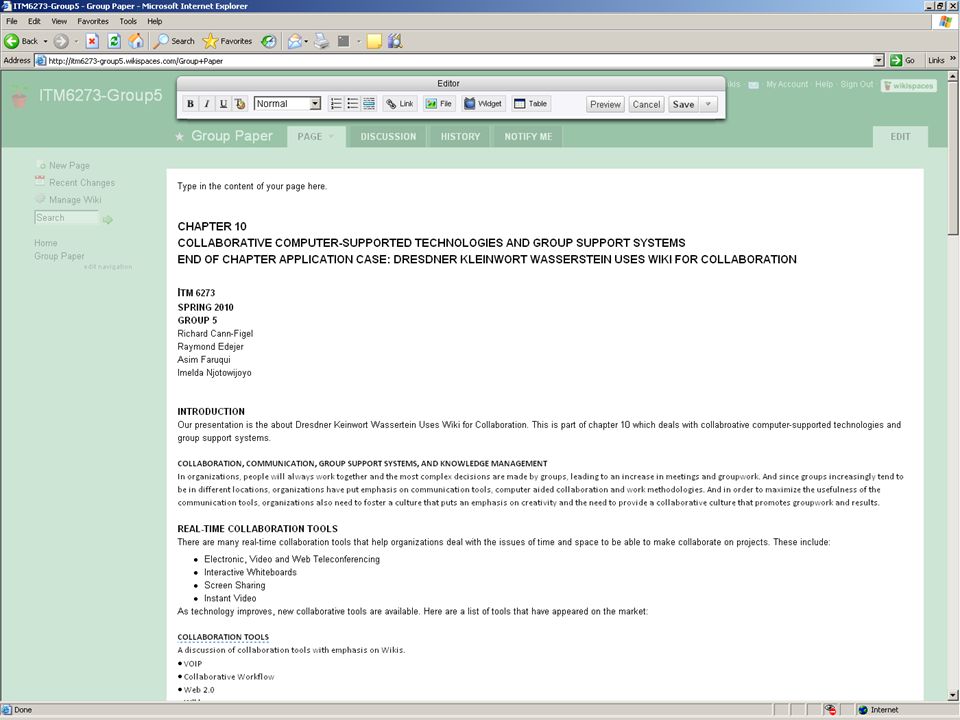The height and width of the screenshot is (720, 960).
Task: Expand the Links toolbar chevron
Action: pyautogui.click(x=953, y=59)
